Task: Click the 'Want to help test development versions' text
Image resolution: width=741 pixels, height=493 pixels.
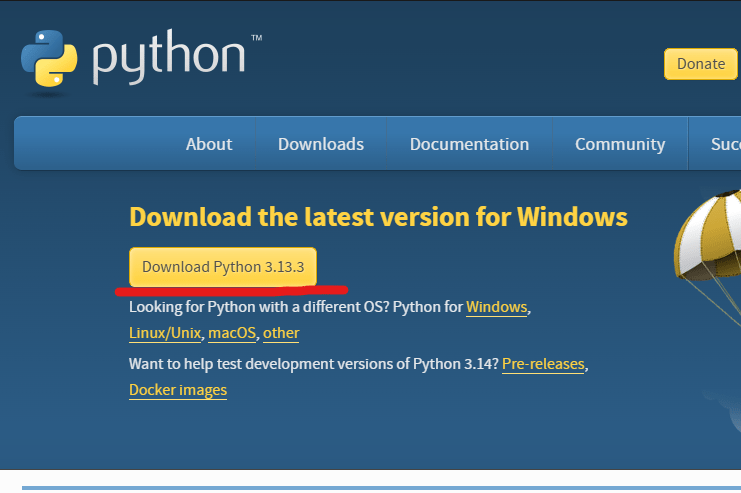Action: pos(262,364)
